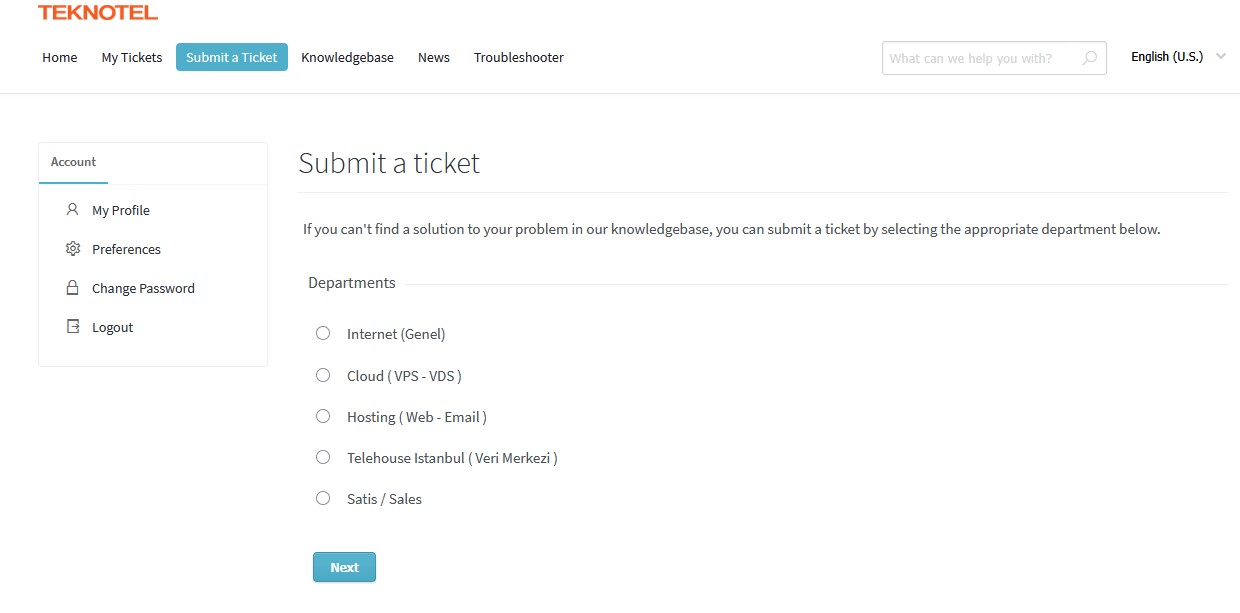The width and height of the screenshot is (1240, 613).
Task: Click the Change Password lock icon
Action: coord(72,288)
